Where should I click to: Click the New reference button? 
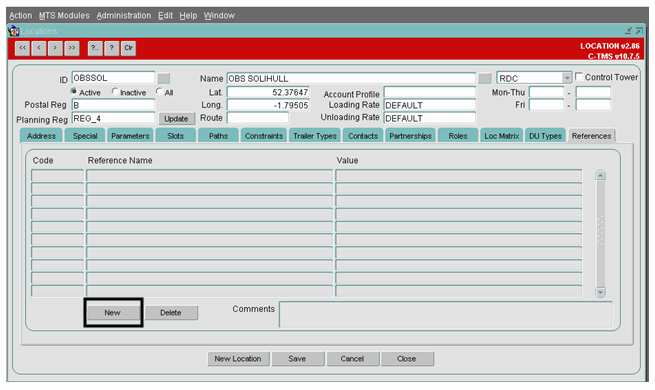[112, 312]
